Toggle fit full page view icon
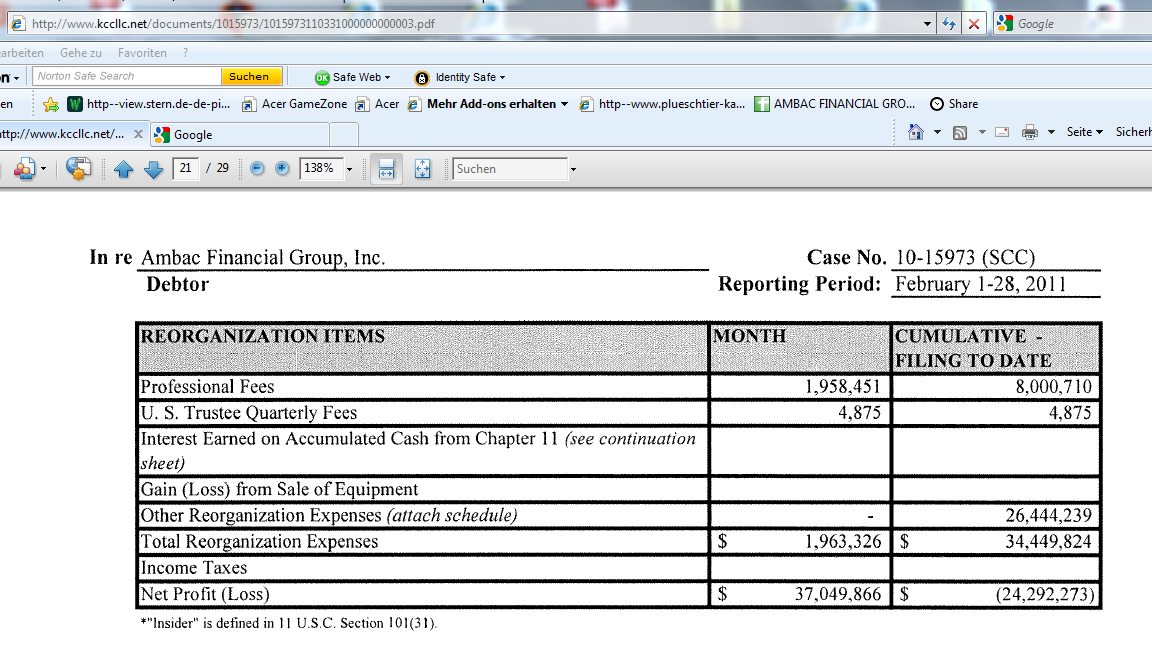This screenshot has height=647, width=1152. [x=422, y=168]
